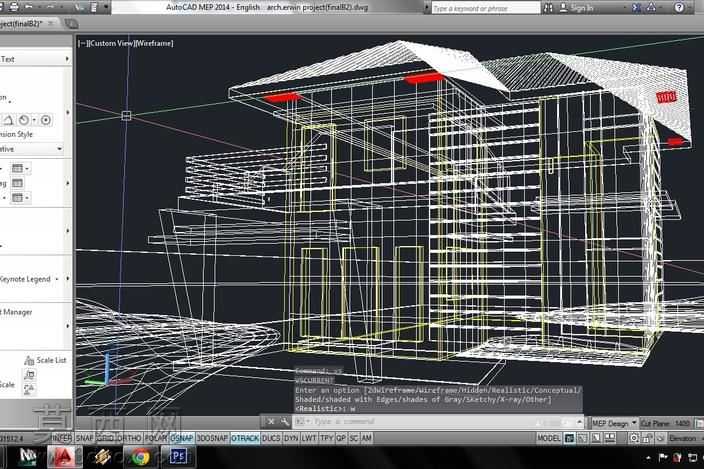
Task: Open the MEP Design workspace dropdown
Action: (614, 423)
